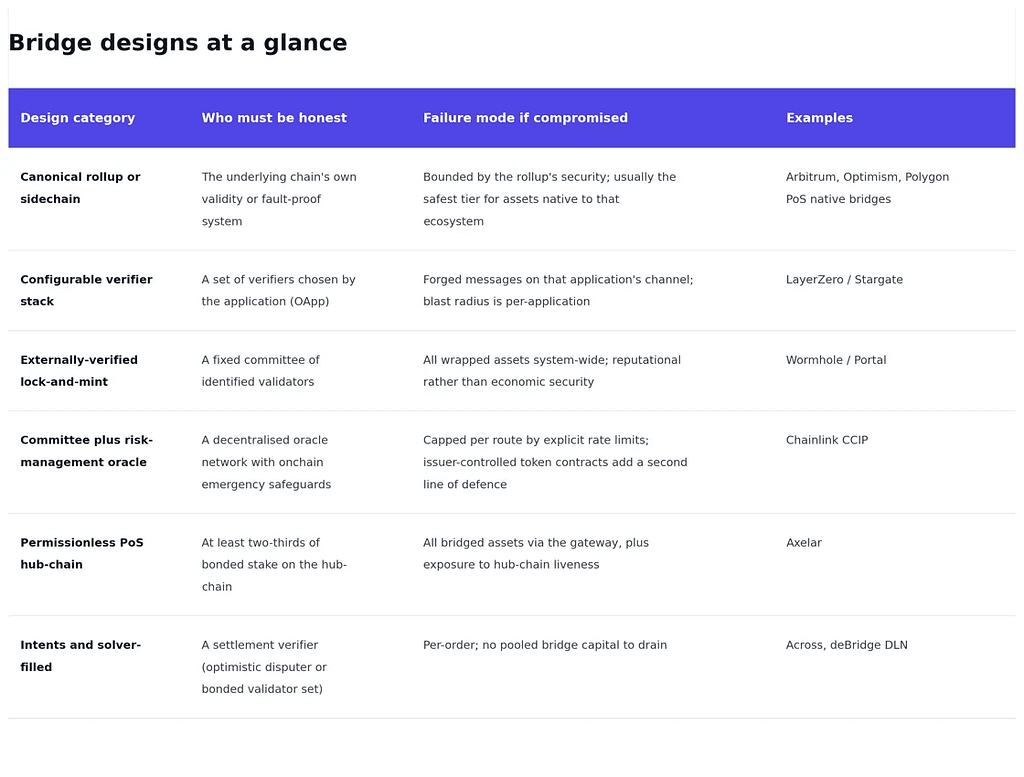1024x777 pixels.
Task: Click the 'Arbitrum, Optimism, Polygon' examples cell
Action: (x=867, y=188)
